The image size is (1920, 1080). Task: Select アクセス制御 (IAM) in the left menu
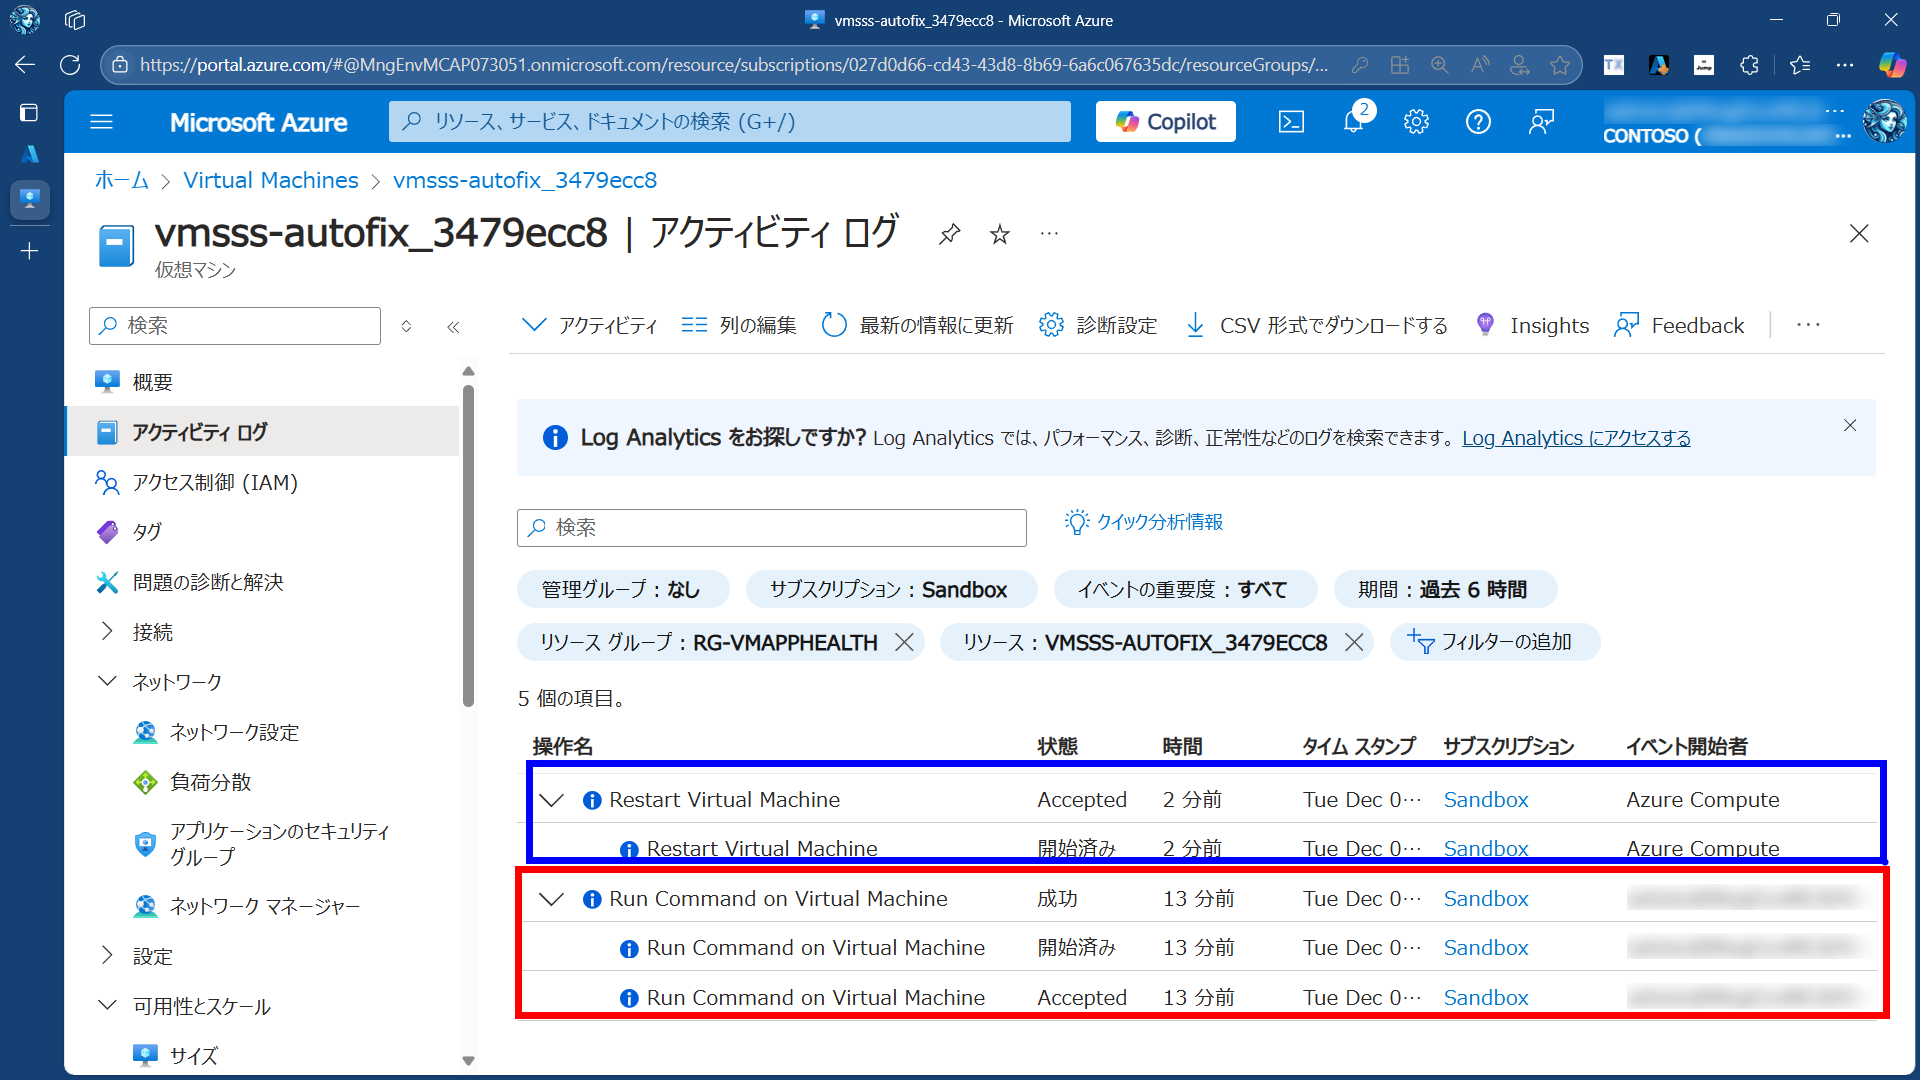[x=215, y=482]
